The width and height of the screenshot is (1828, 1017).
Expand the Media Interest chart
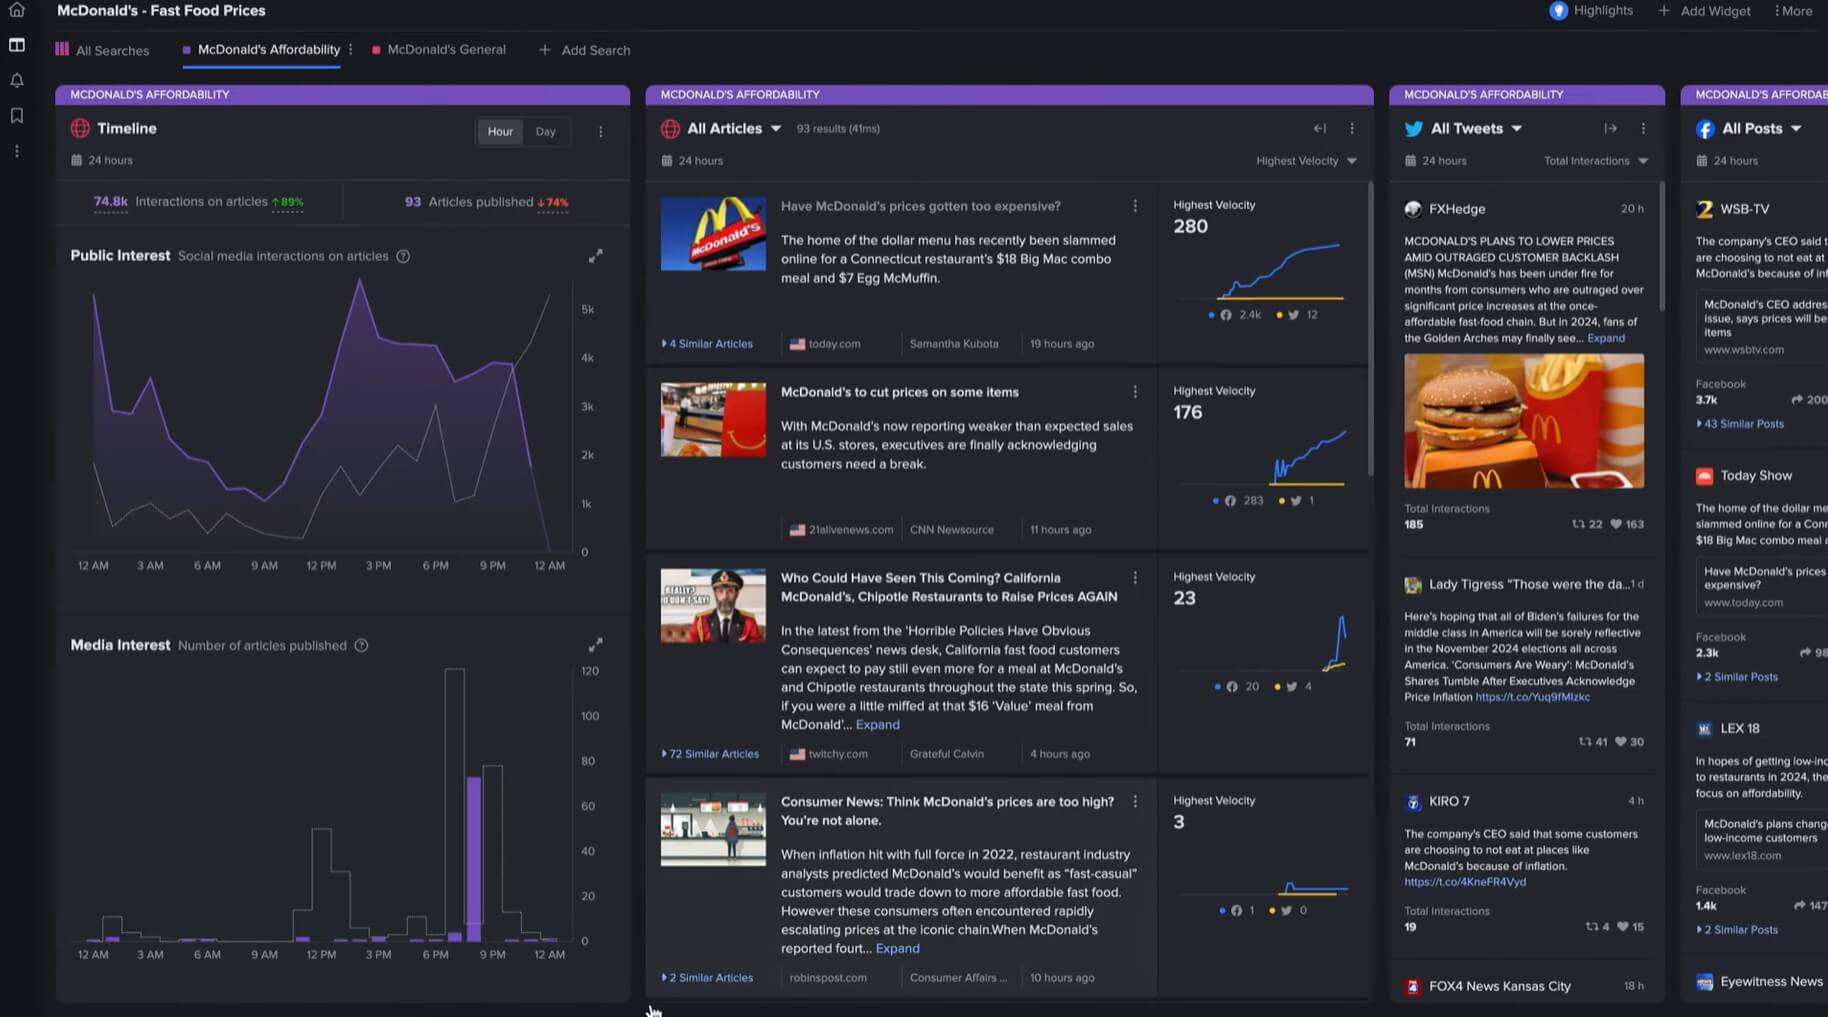tap(596, 645)
